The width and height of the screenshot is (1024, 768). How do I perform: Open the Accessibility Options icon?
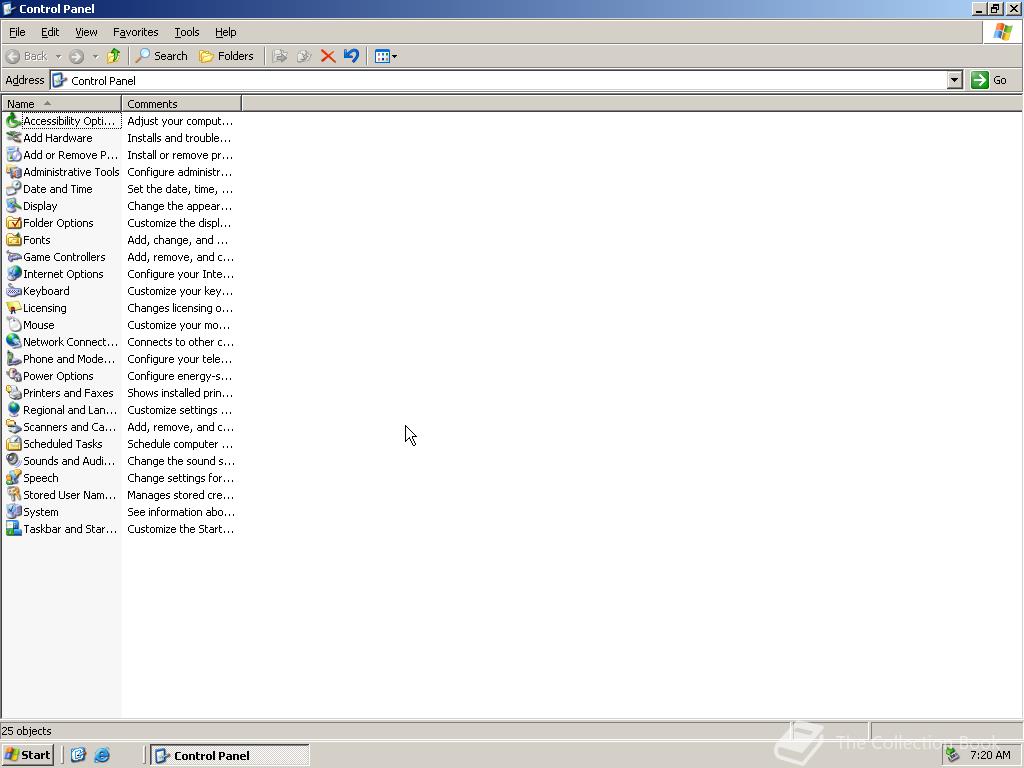click(13, 121)
